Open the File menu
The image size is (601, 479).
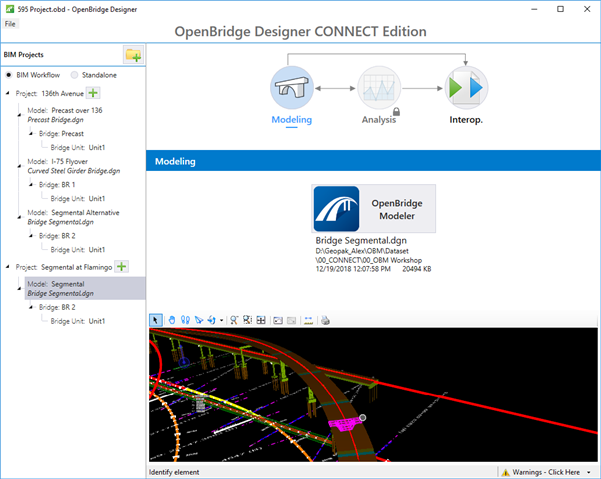[10, 24]
